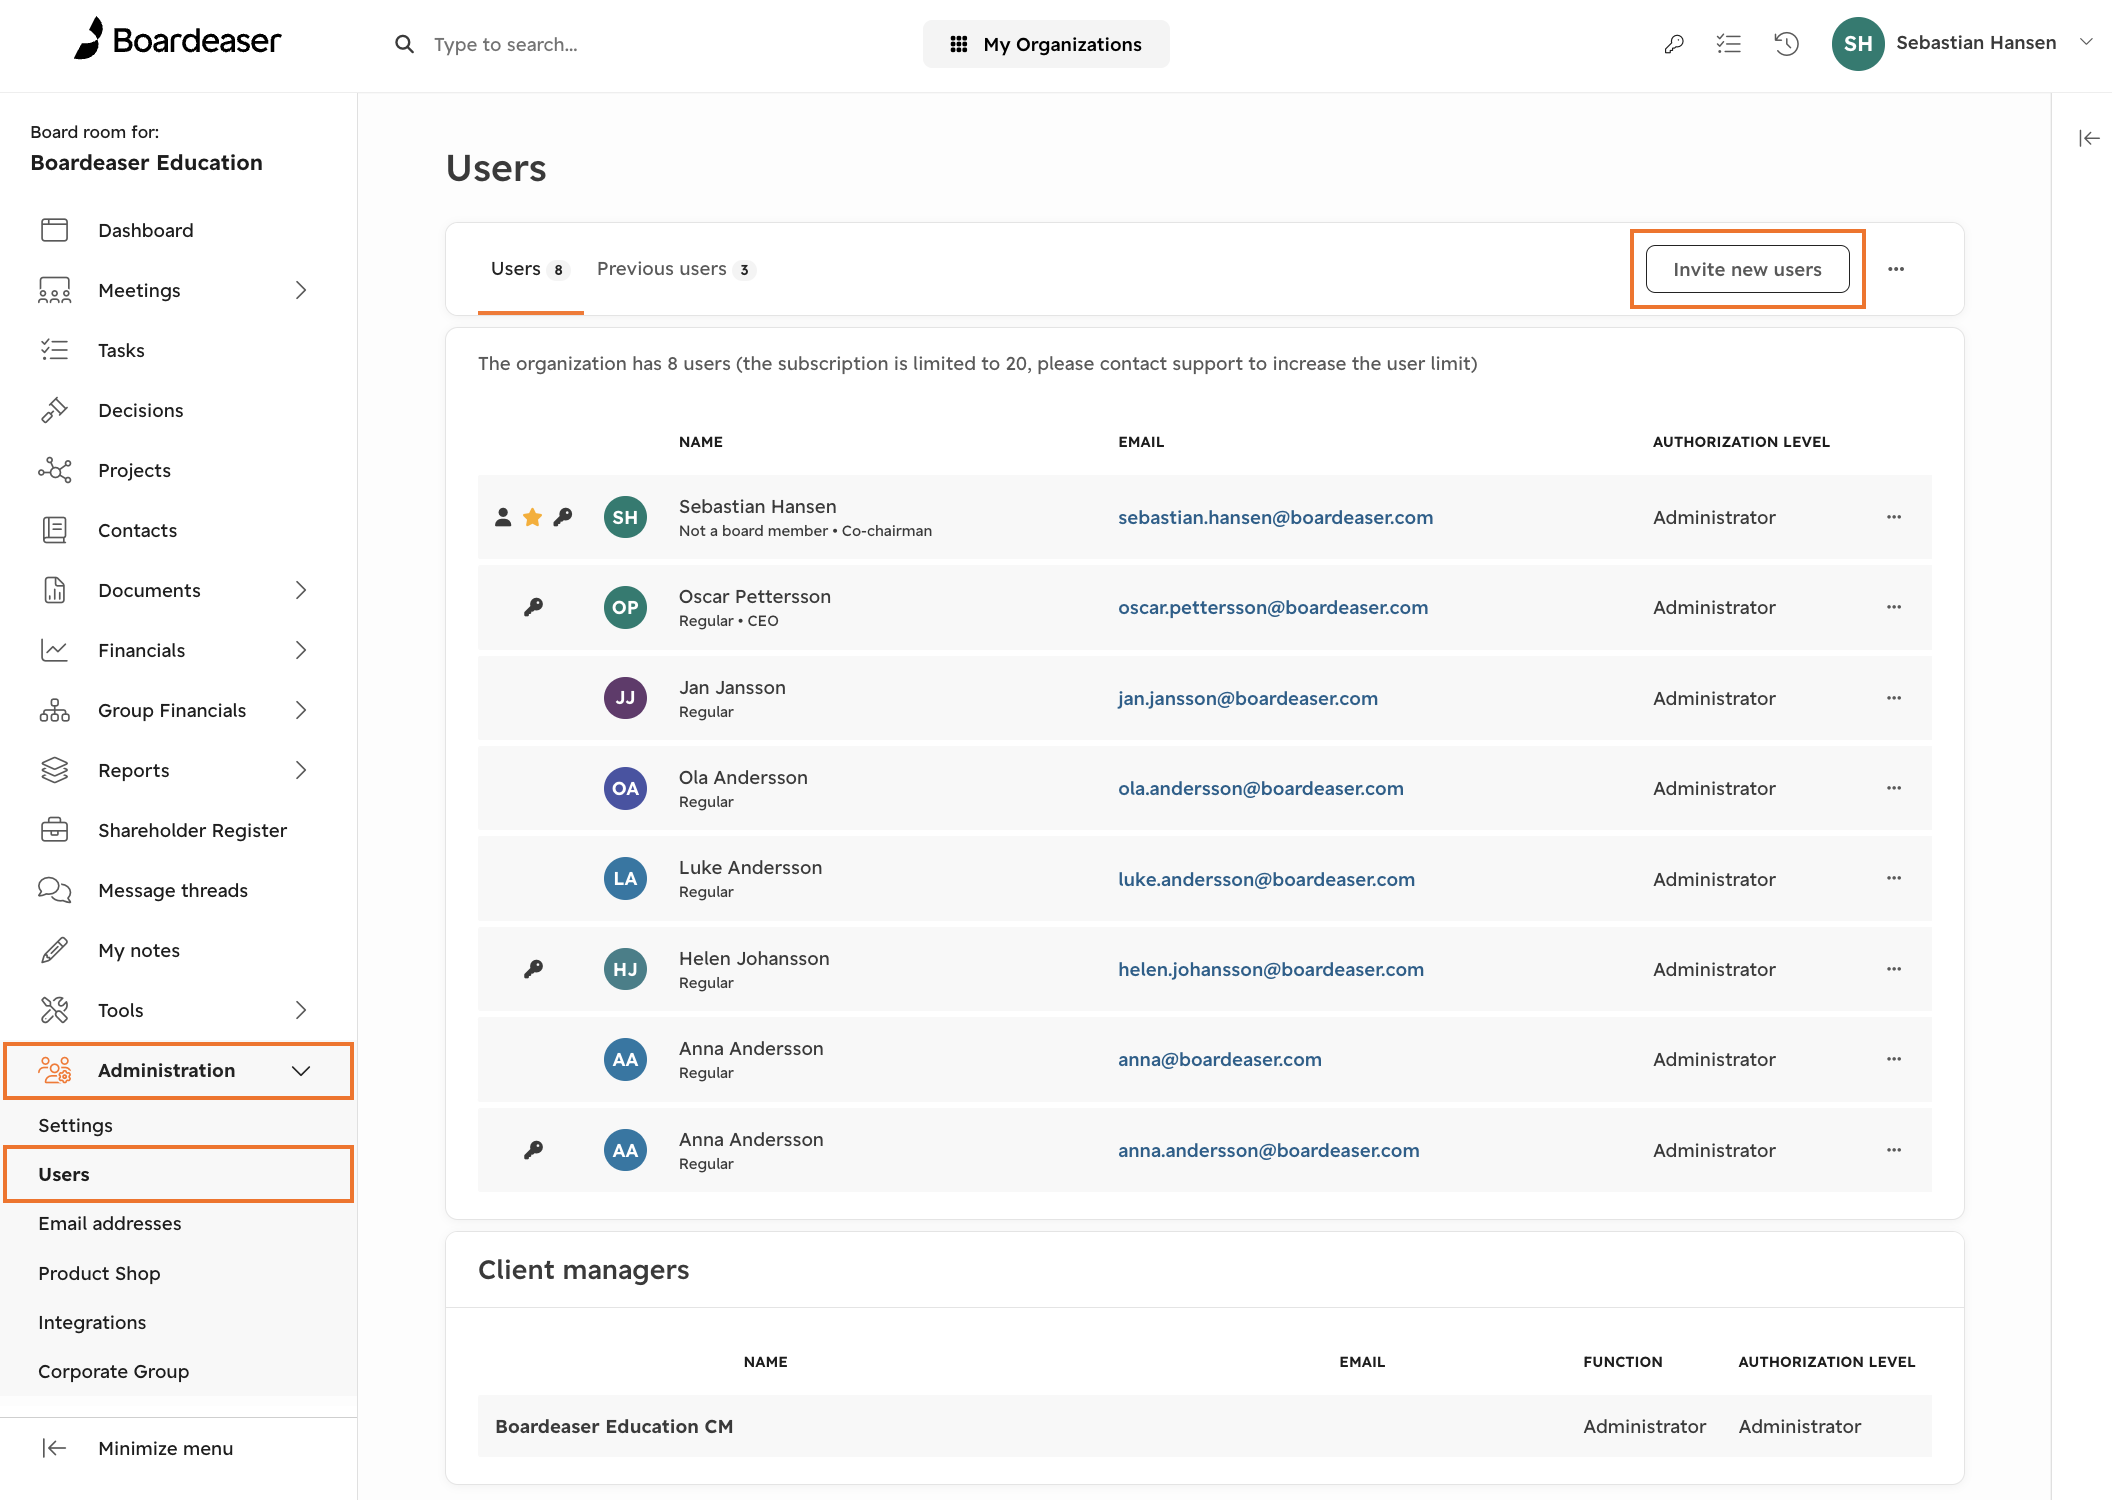Open the My Organizations switcher
Screen dimensions: 2112x1500
point(1046,44)
